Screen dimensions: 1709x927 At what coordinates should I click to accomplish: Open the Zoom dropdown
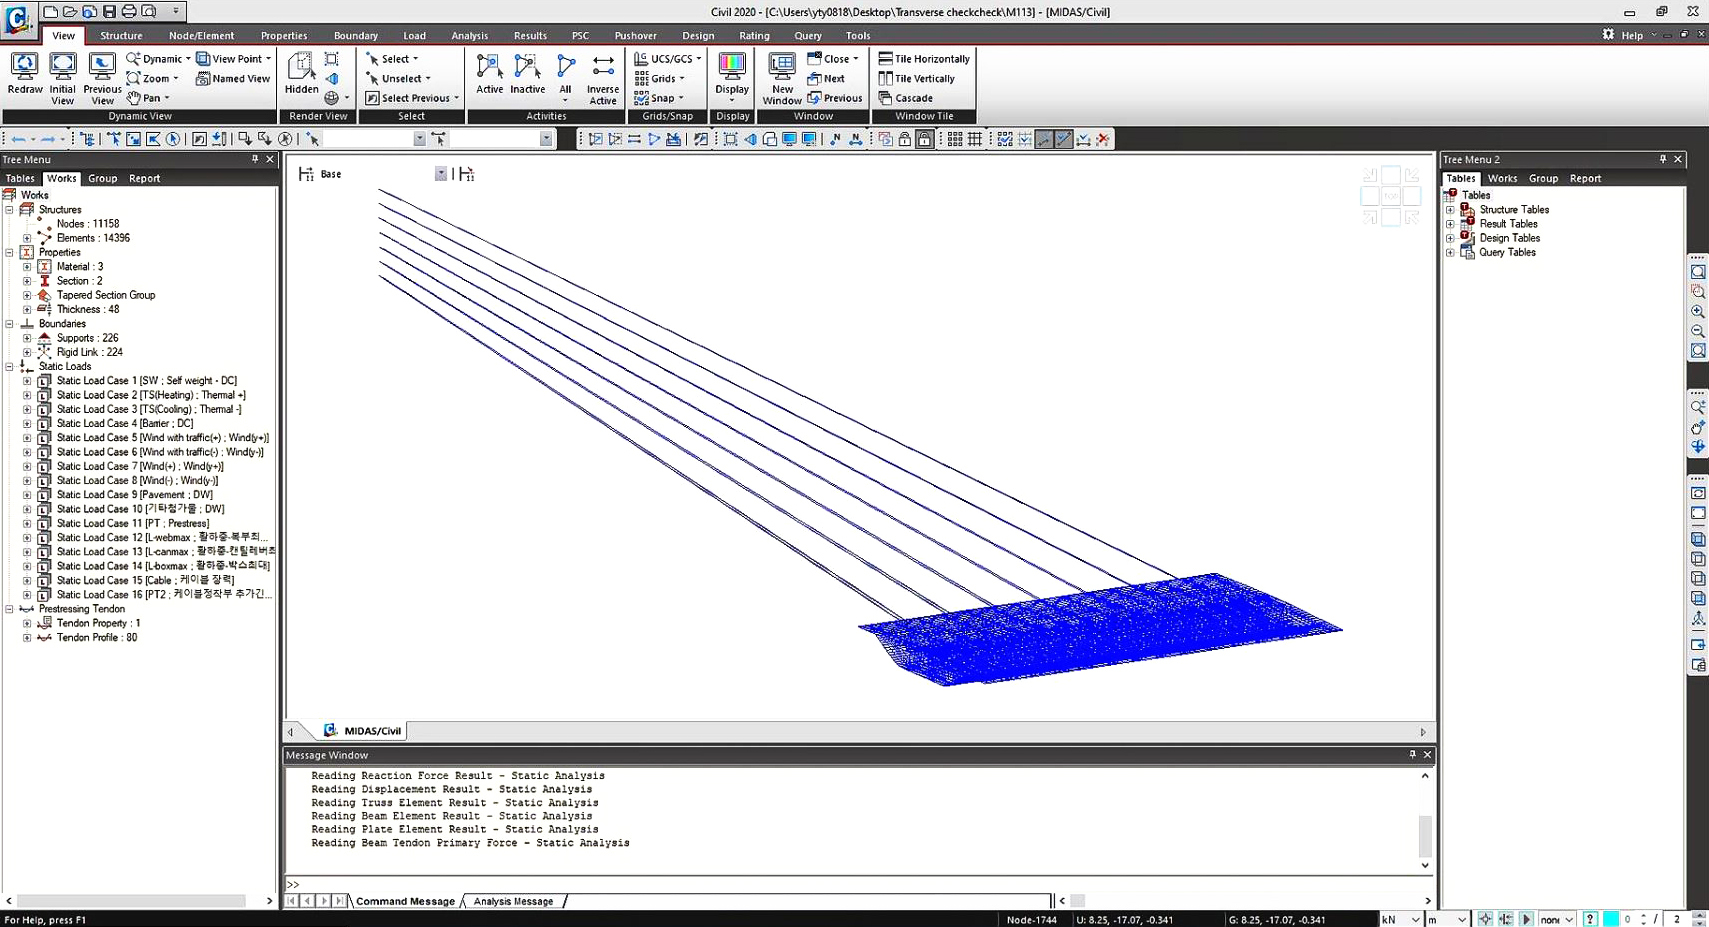click(x=176, y=79)
